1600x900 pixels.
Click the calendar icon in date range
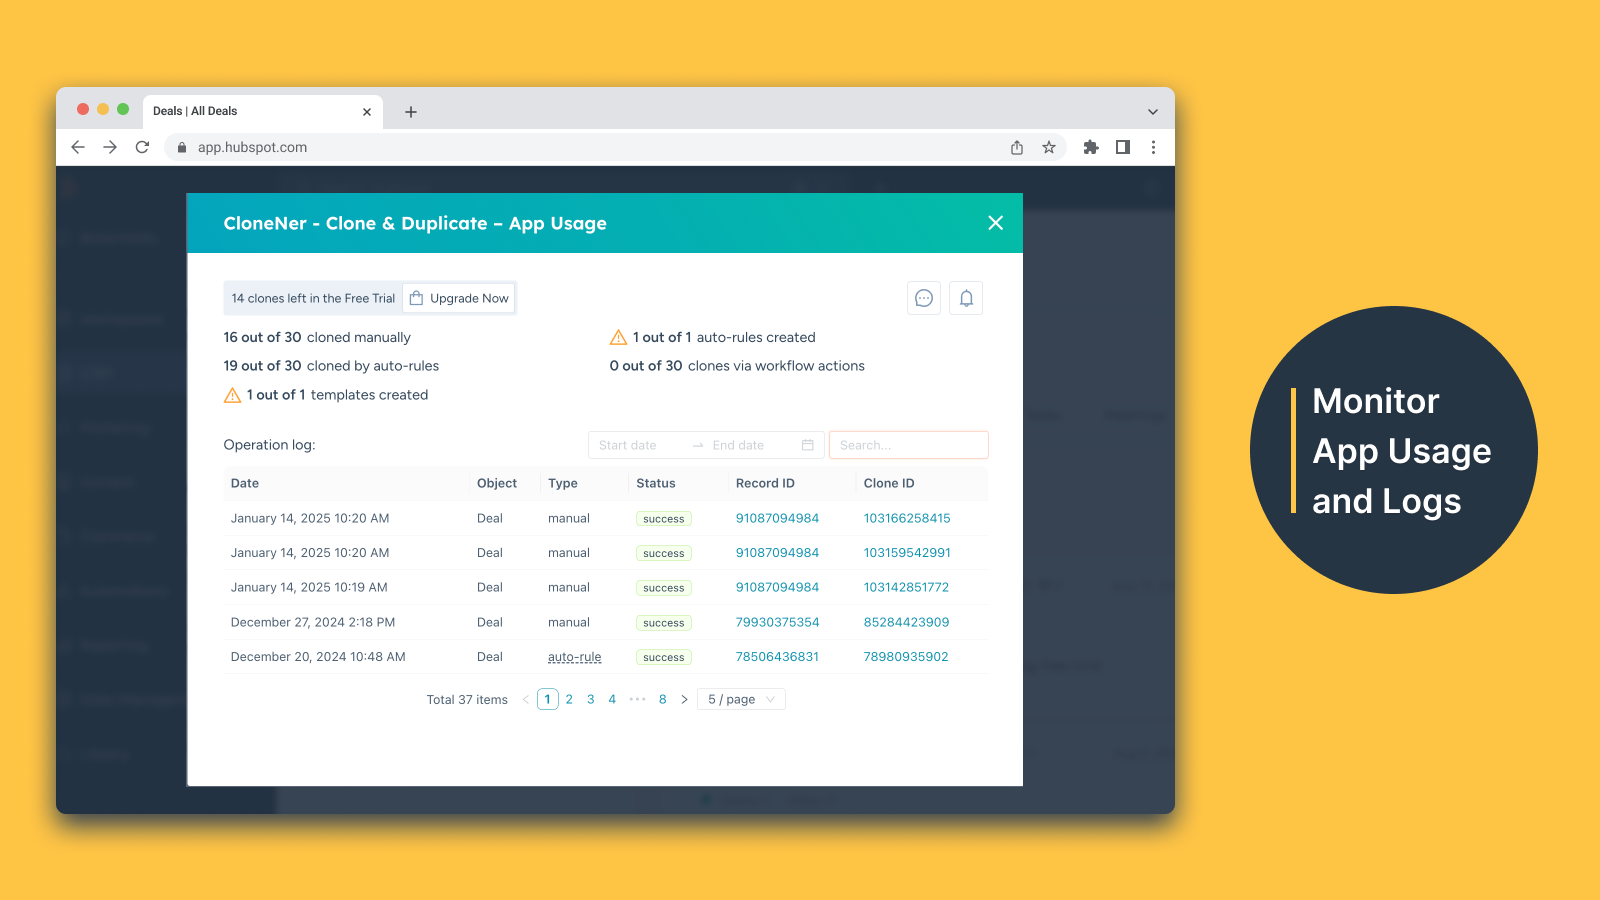pos(808,445)
